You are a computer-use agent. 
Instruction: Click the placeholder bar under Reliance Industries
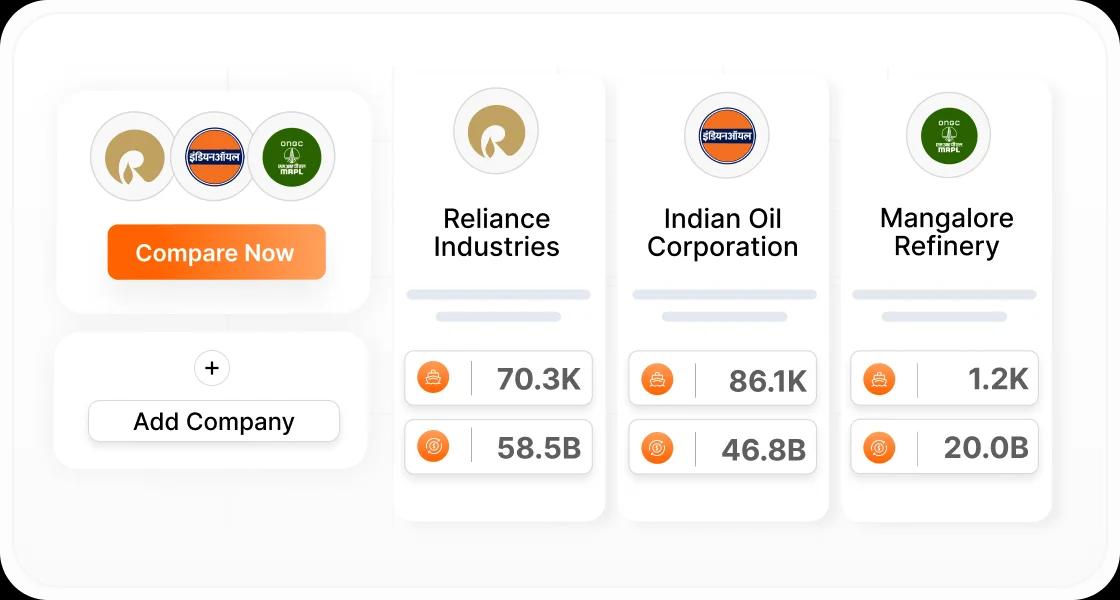click(498, 295)
